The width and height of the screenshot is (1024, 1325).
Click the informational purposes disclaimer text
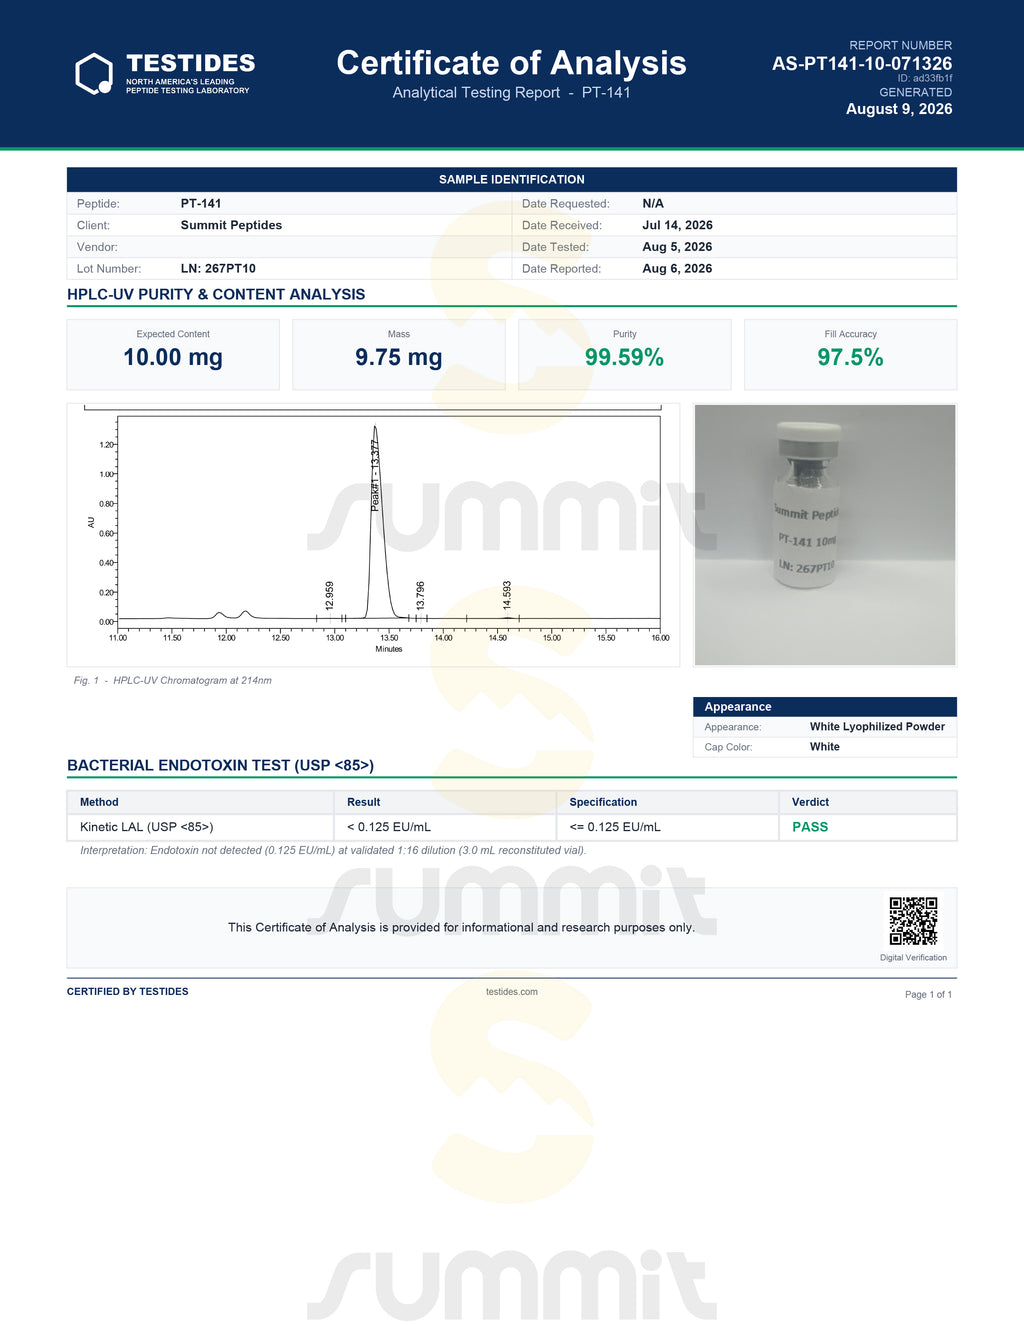(461, 927)
